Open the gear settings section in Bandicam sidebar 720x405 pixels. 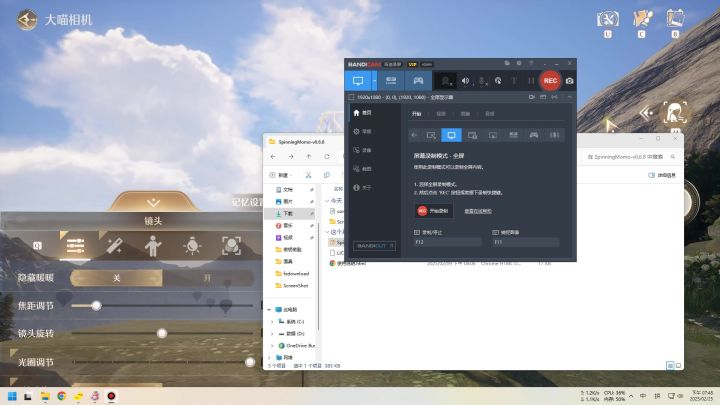tap(363, 131)
